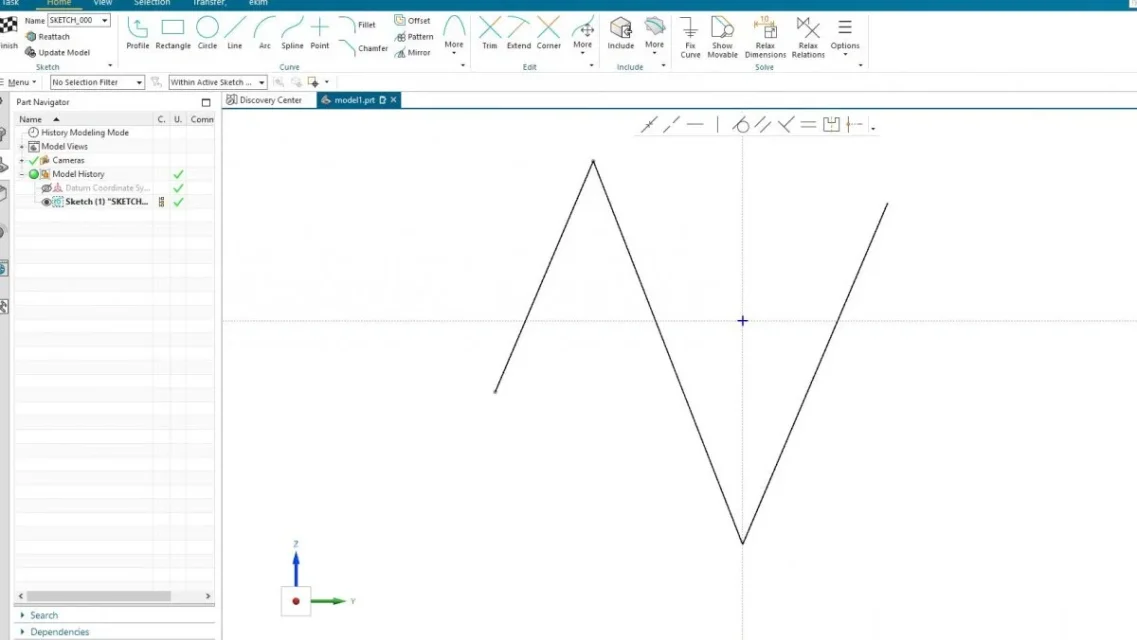Show the hidden Datum Coordinate System

pos(46,188)
